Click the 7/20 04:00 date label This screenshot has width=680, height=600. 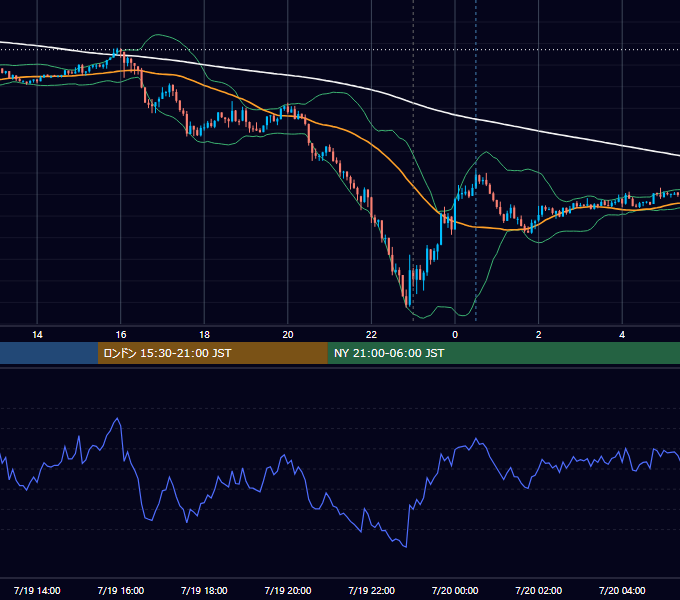[x=622, y=590]
